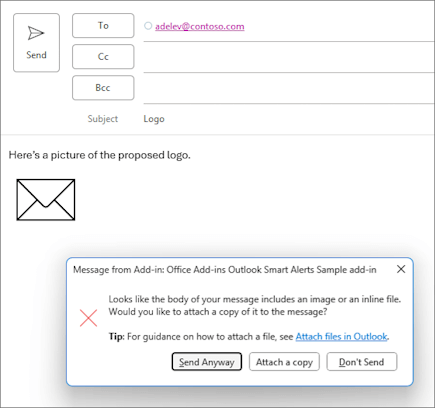435x408 pixels.
Task: Click the adelev@contoso.com recipient
Action: click(x=200, y=26)
